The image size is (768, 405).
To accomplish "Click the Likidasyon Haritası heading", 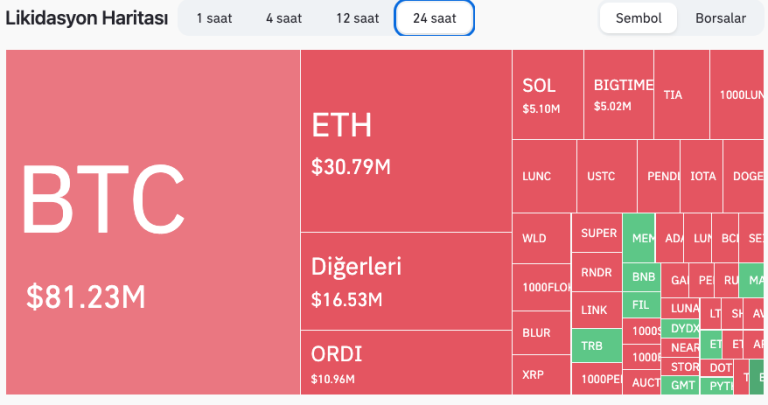I will click(x=86, y=18).
